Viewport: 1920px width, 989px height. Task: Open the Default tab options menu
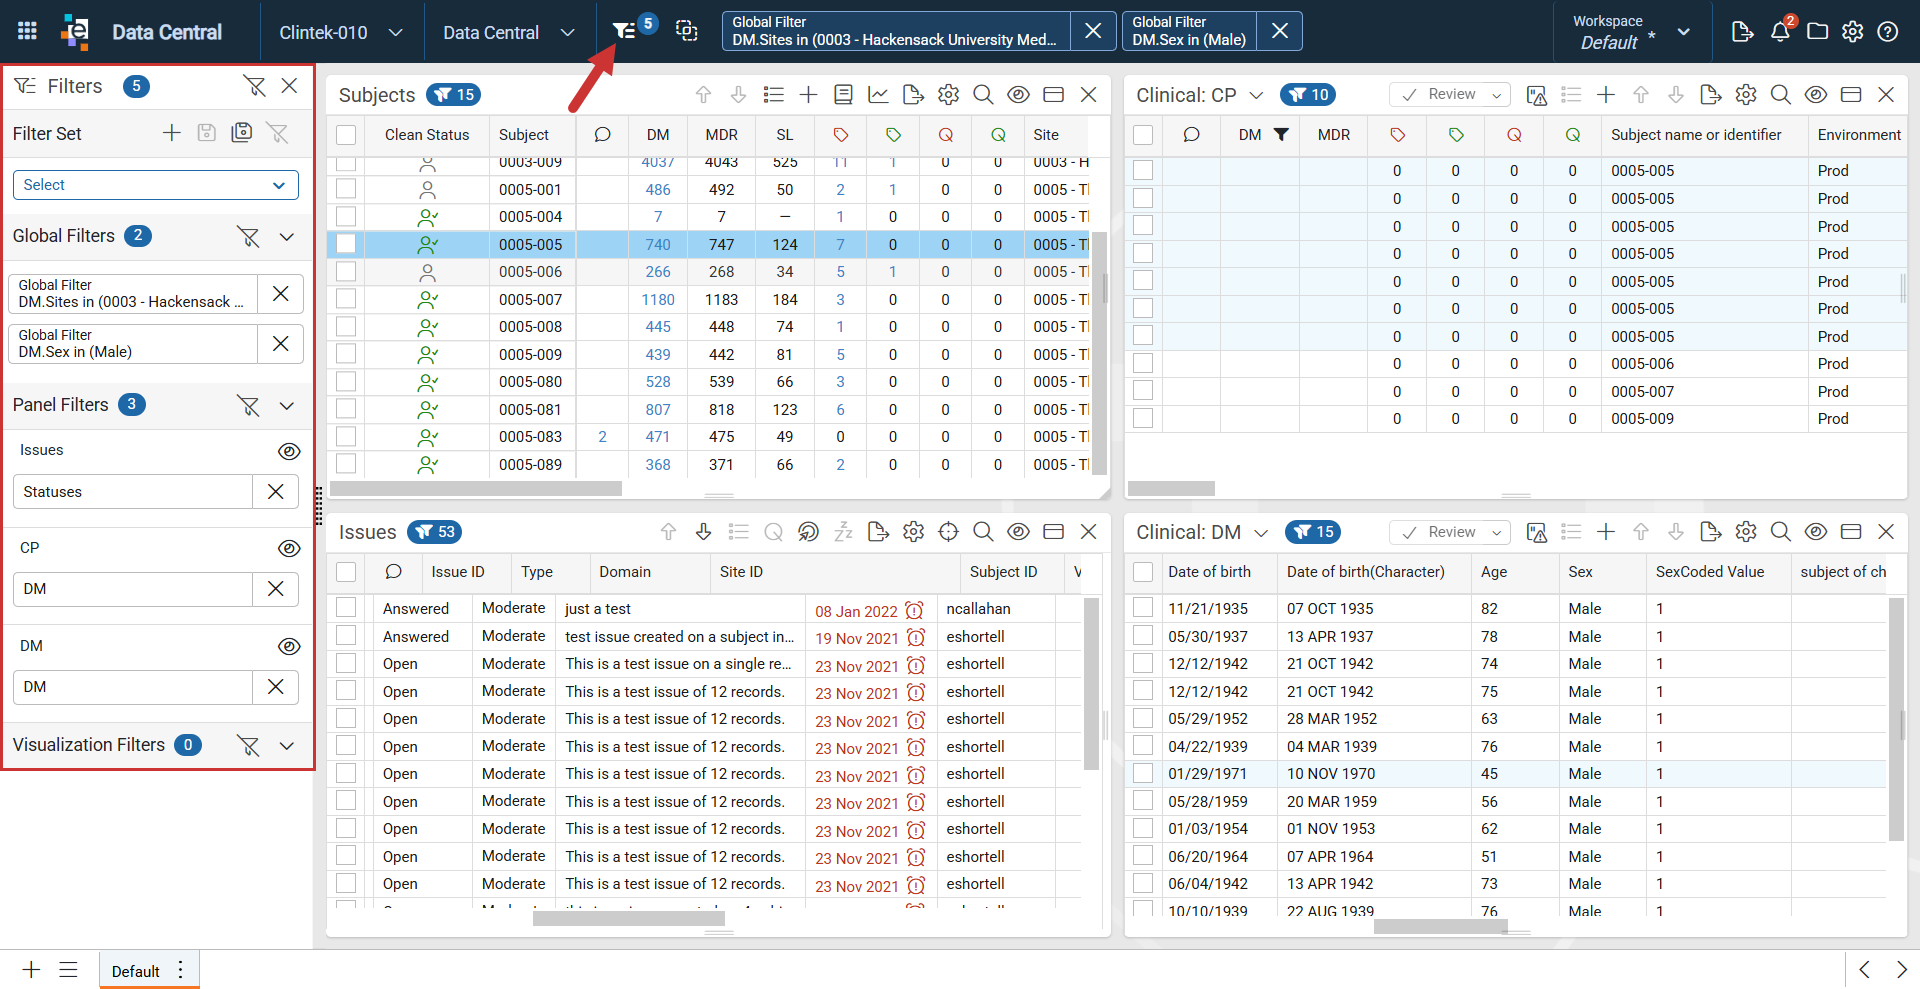tap(180, 970)
